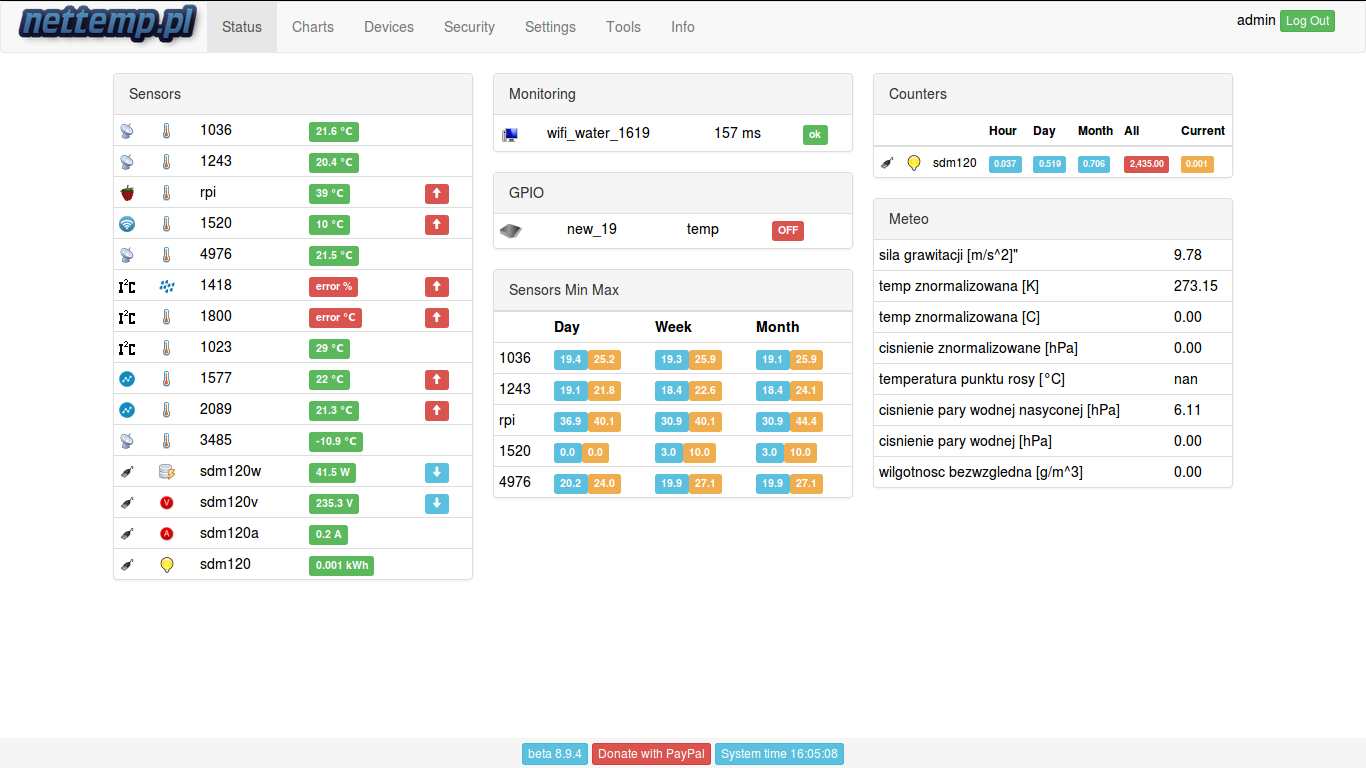1366x768 pixels.
Task: Click the System time 16:05:08 badge
Action: 779,754
